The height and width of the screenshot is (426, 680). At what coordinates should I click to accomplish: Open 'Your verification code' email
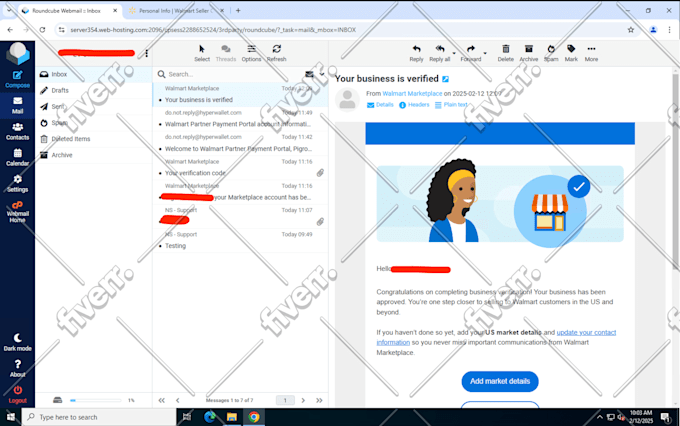[240, 167]
